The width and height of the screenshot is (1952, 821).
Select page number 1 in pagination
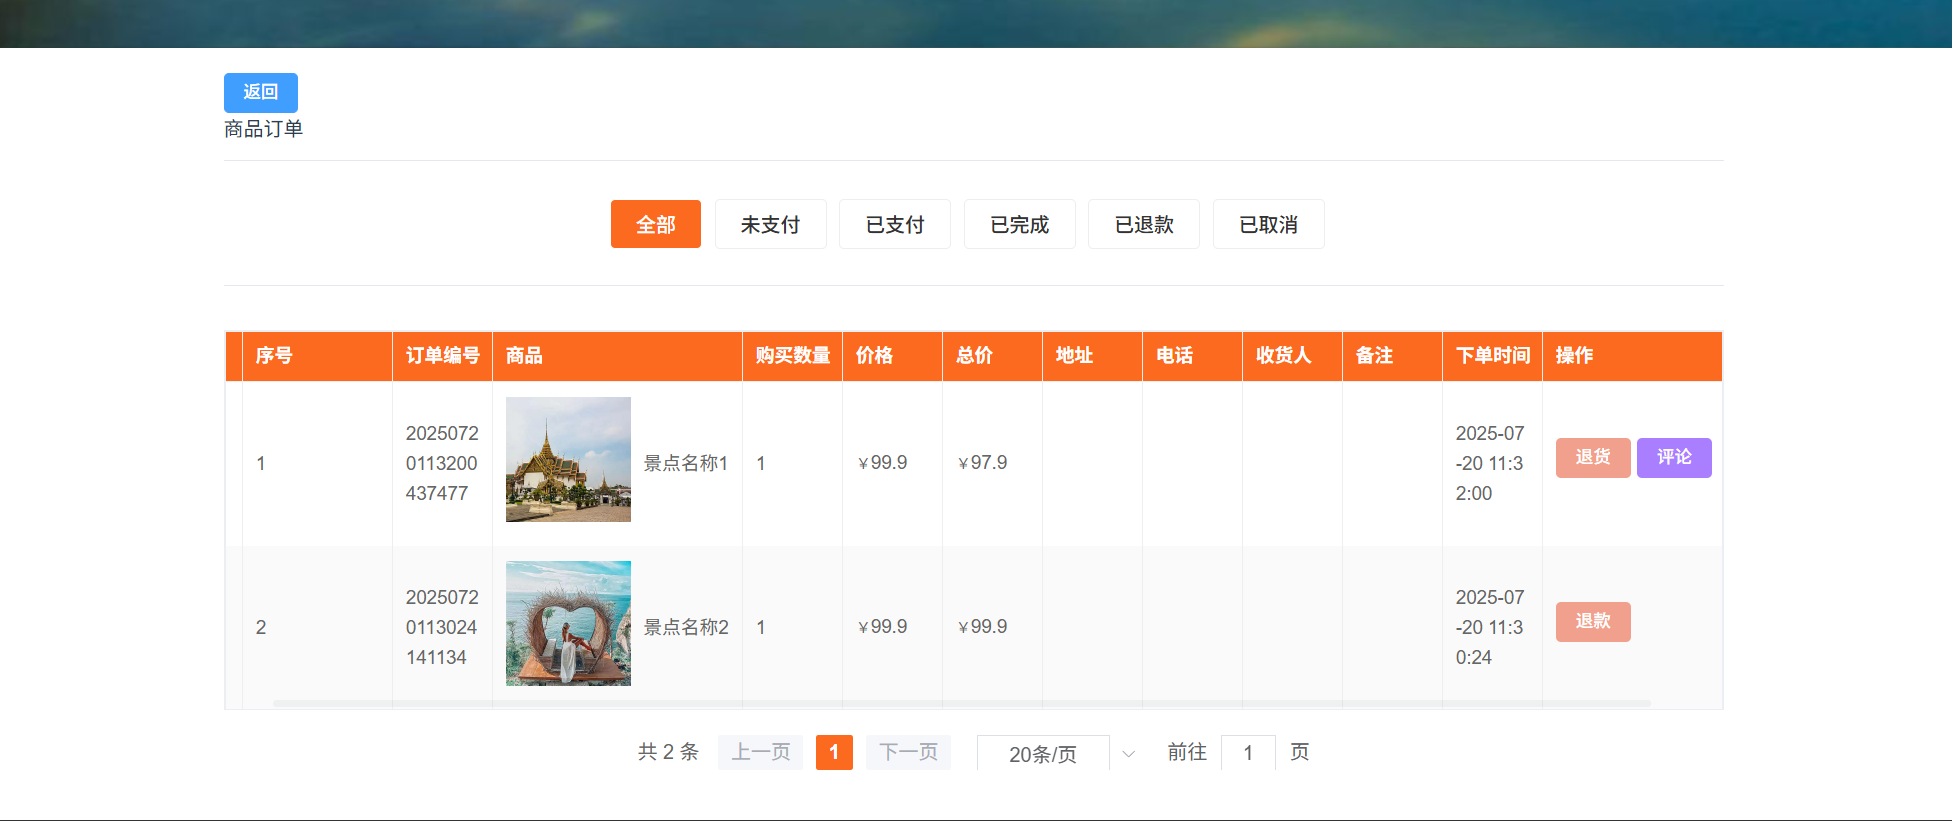click(834, 752)
